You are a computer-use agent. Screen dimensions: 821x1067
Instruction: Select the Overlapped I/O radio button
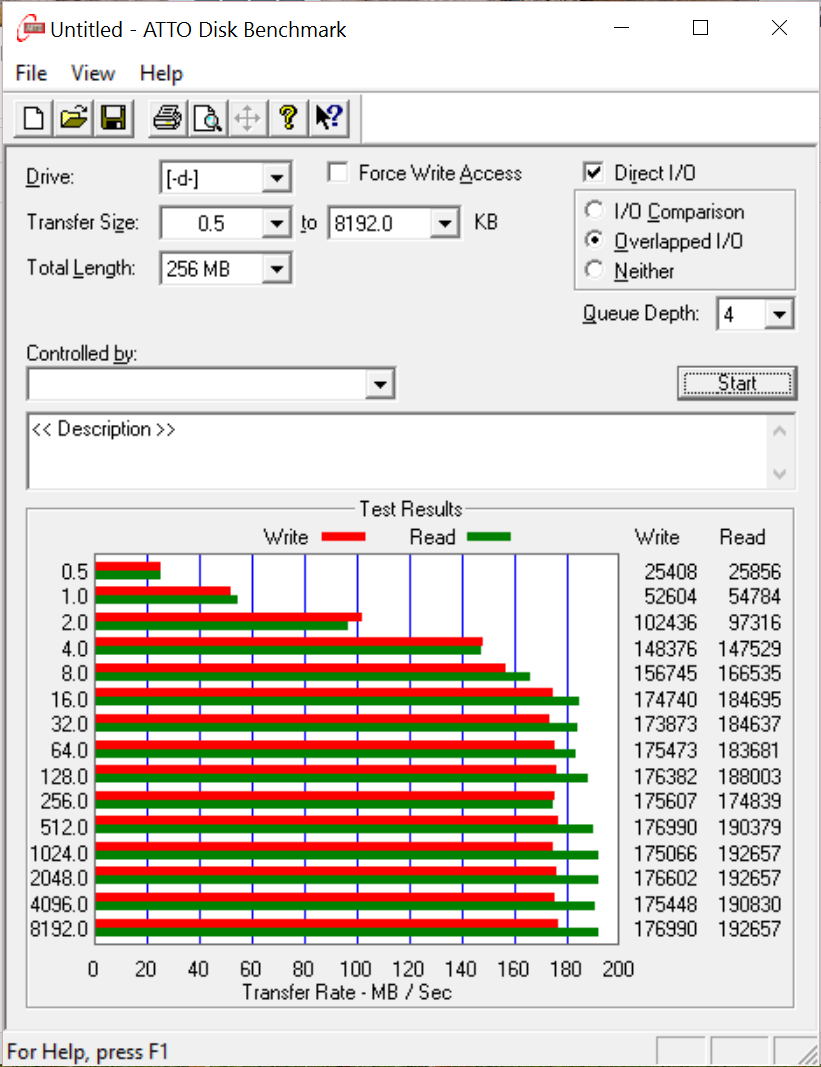coord(594,240)
